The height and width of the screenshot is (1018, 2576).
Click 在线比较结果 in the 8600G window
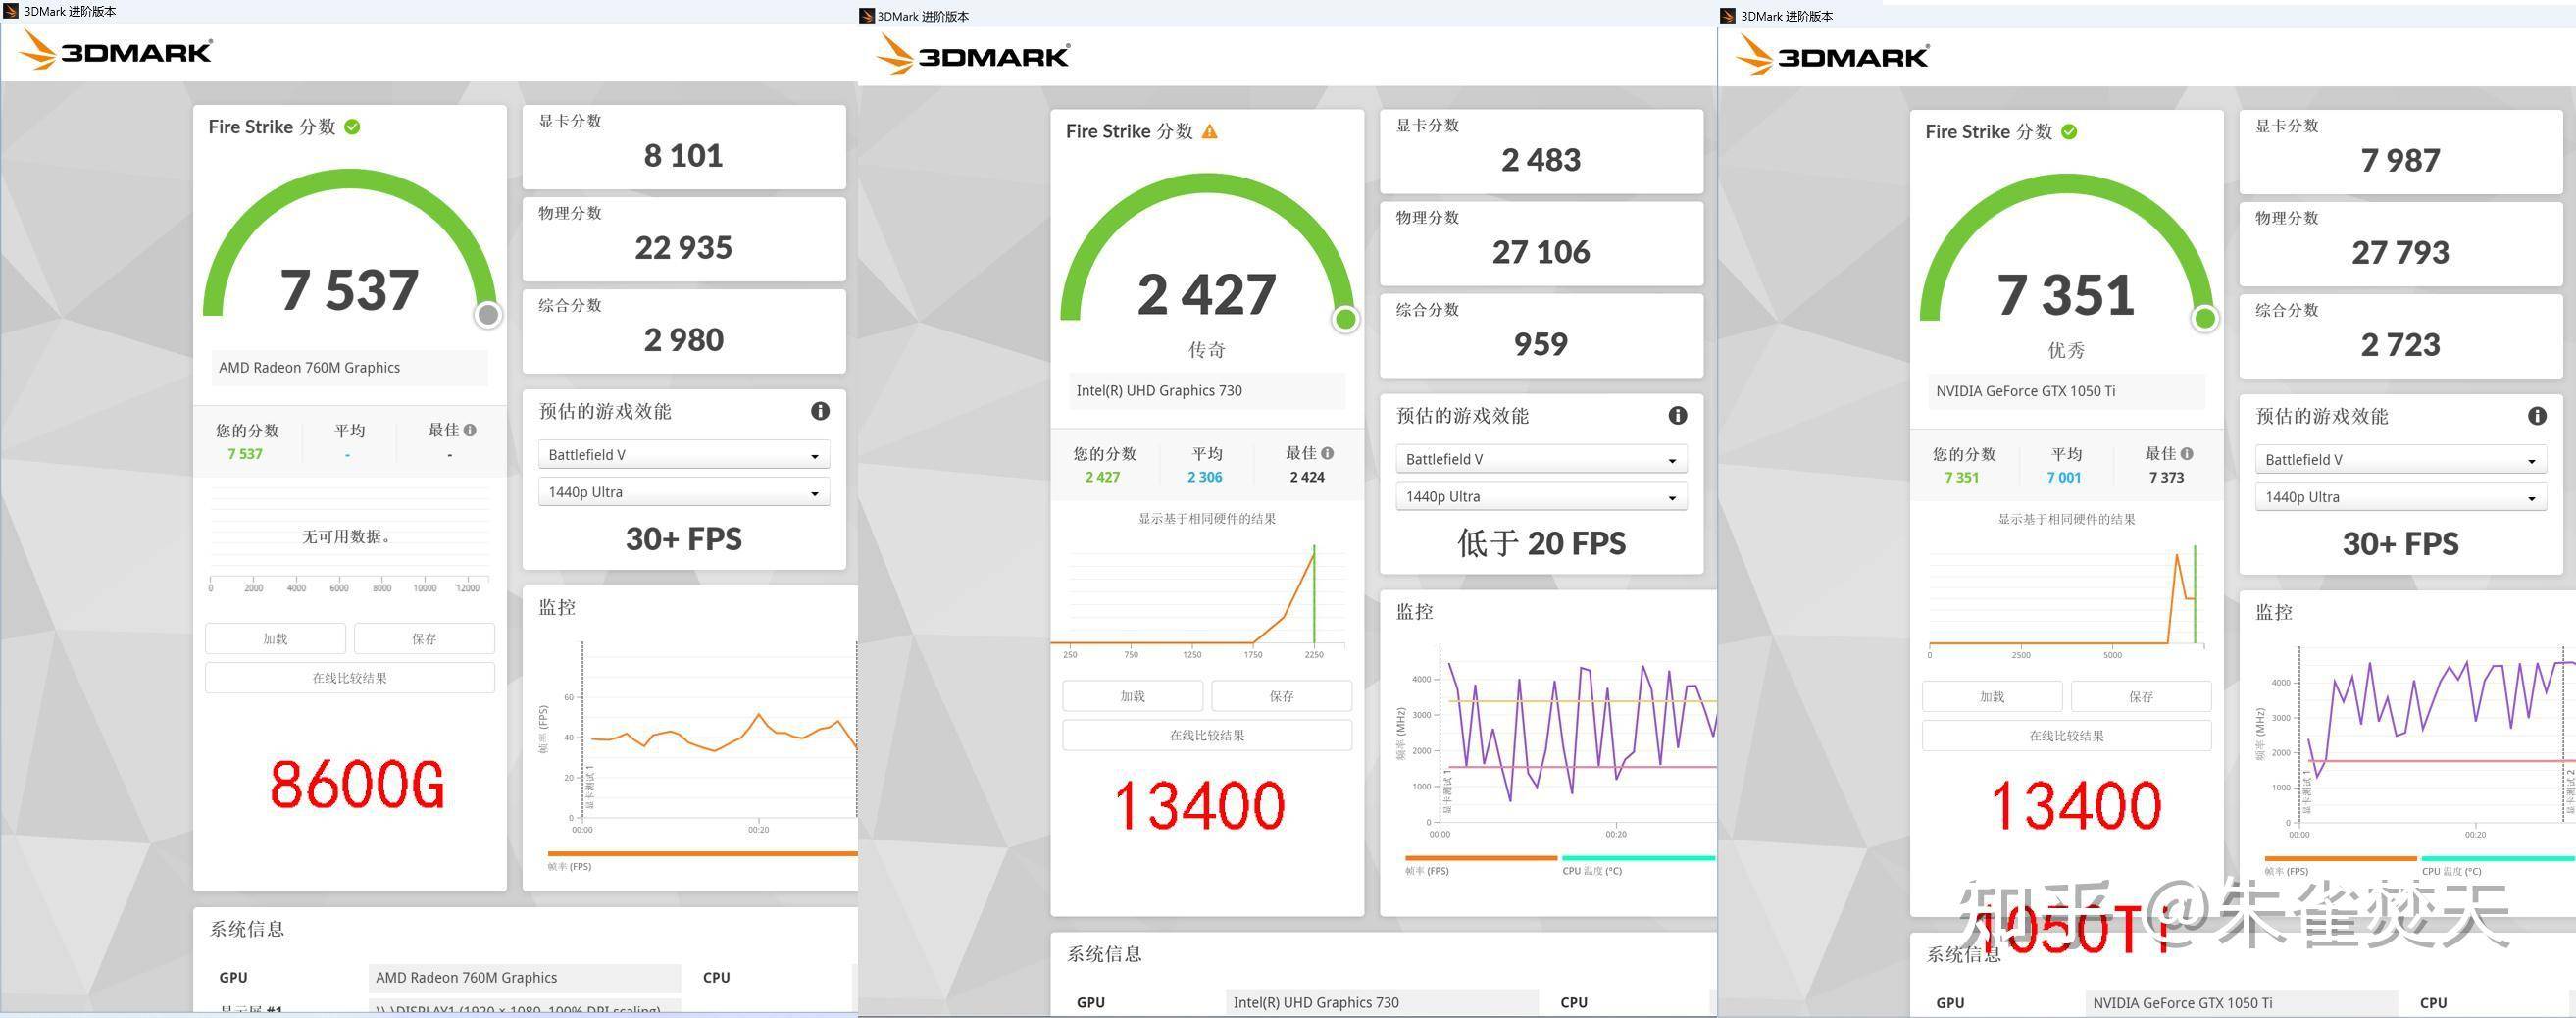point(350,677)
